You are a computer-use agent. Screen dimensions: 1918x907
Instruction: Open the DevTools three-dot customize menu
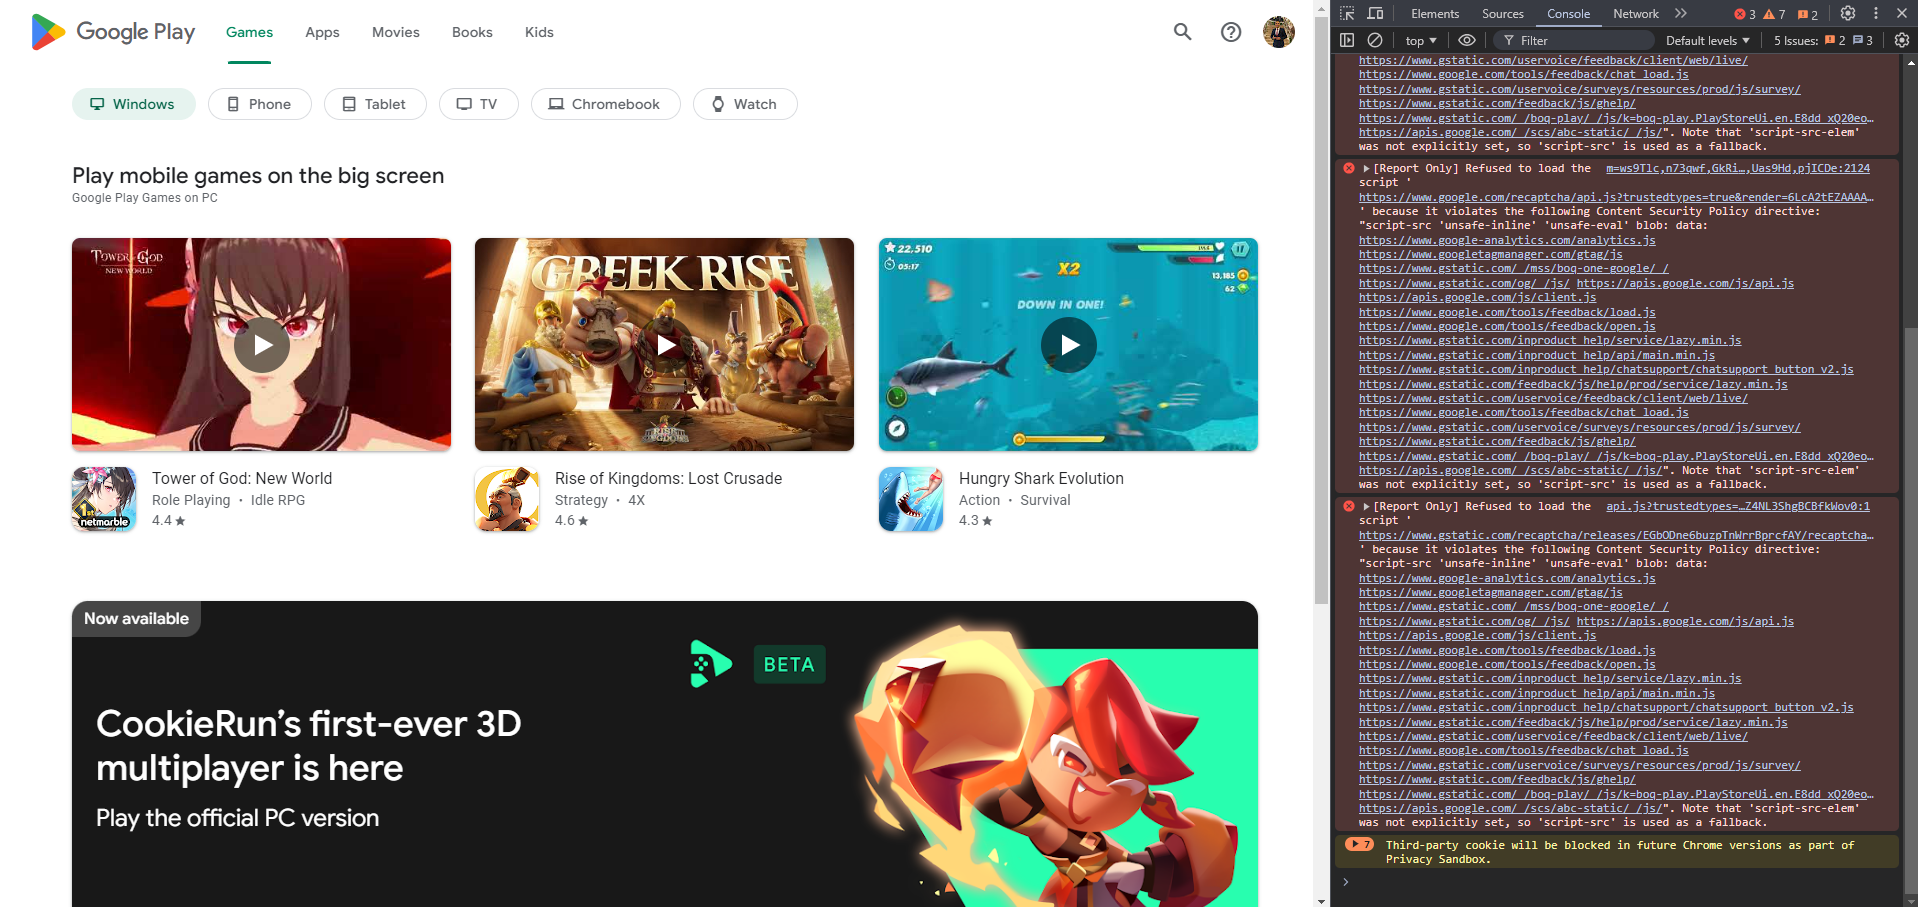point(1876,13)
